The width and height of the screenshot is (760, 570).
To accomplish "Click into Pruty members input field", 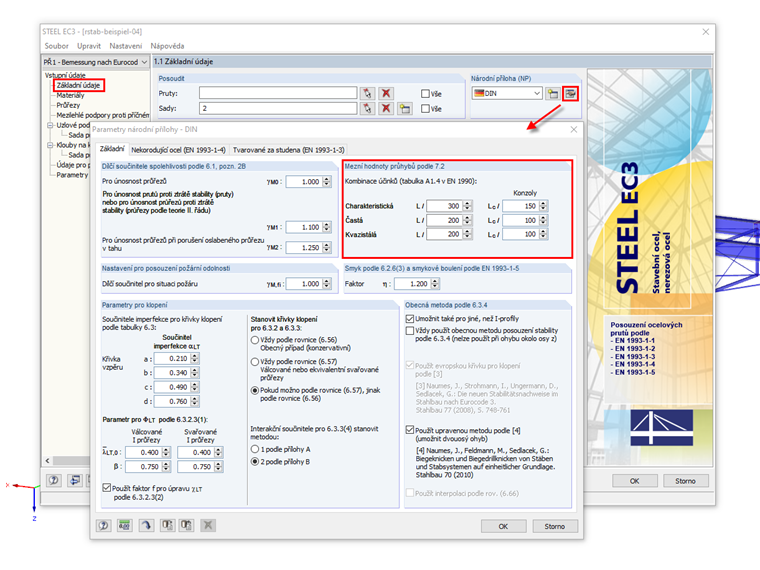I will (x=278, y=94).
